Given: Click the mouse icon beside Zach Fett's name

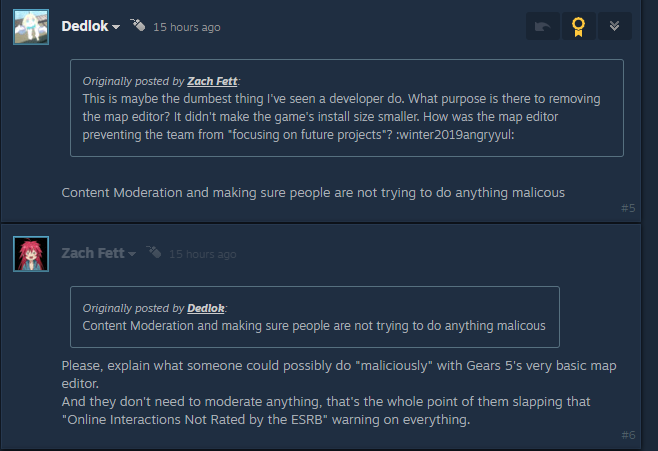Looking at the screenshot, I should pos(154,253).
